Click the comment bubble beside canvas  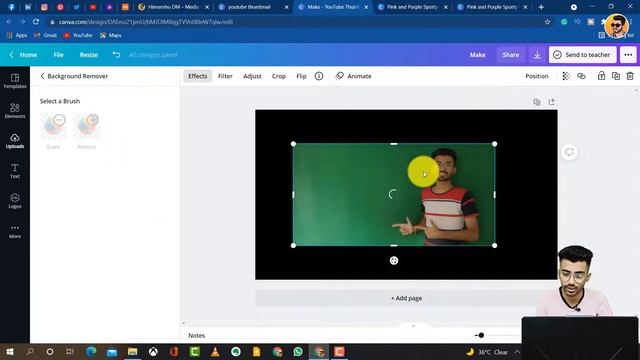click(569, 152)
